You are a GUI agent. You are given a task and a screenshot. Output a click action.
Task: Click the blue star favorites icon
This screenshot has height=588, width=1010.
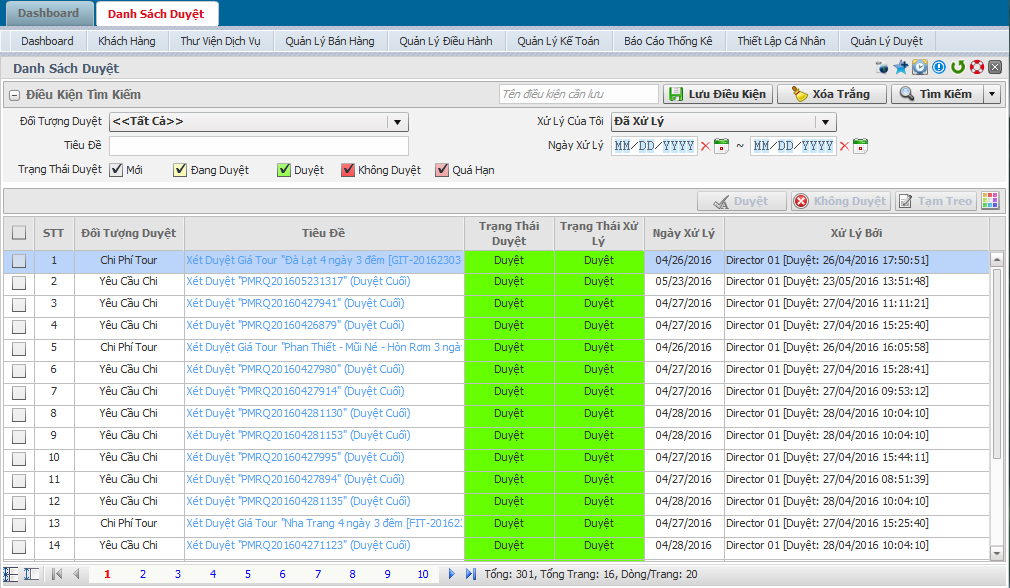click(x=901, y=68)
